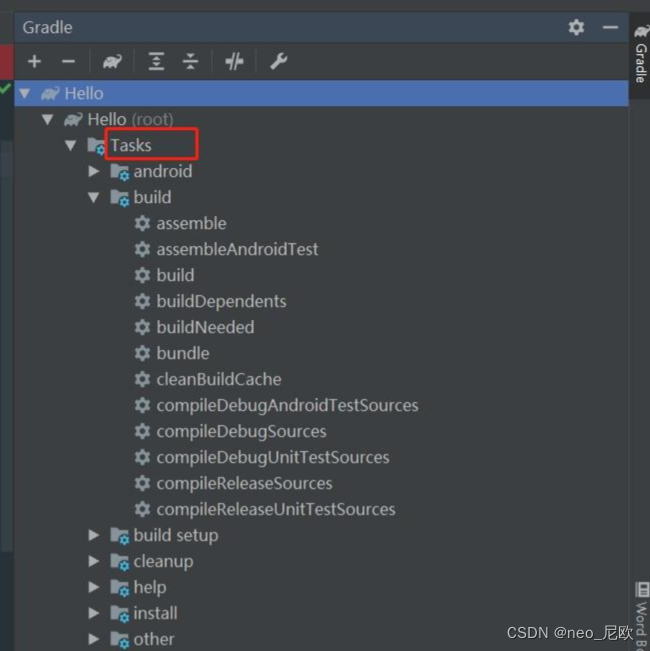Screen dimensions: 650x651
Task: Click the Collapse All toolbar icon
Action: (190, 61)
